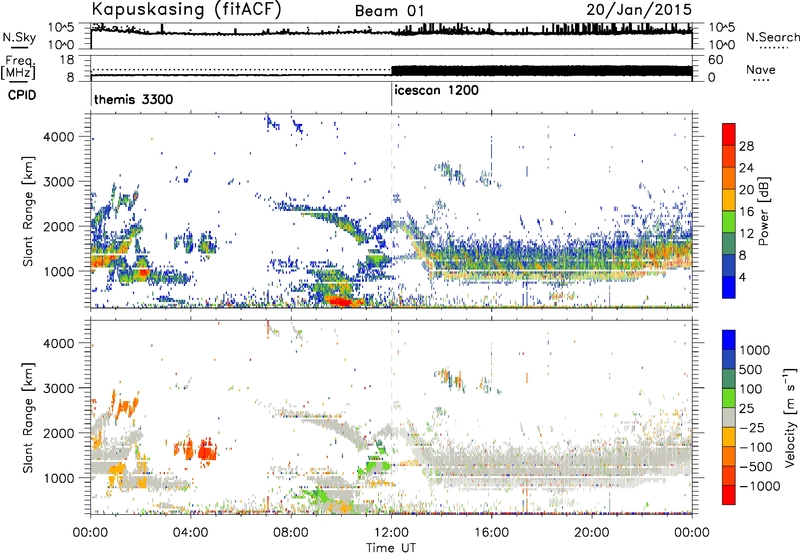800x554 pixels.
Task: Click the '4' power scale value
Action: pos(742,278)
